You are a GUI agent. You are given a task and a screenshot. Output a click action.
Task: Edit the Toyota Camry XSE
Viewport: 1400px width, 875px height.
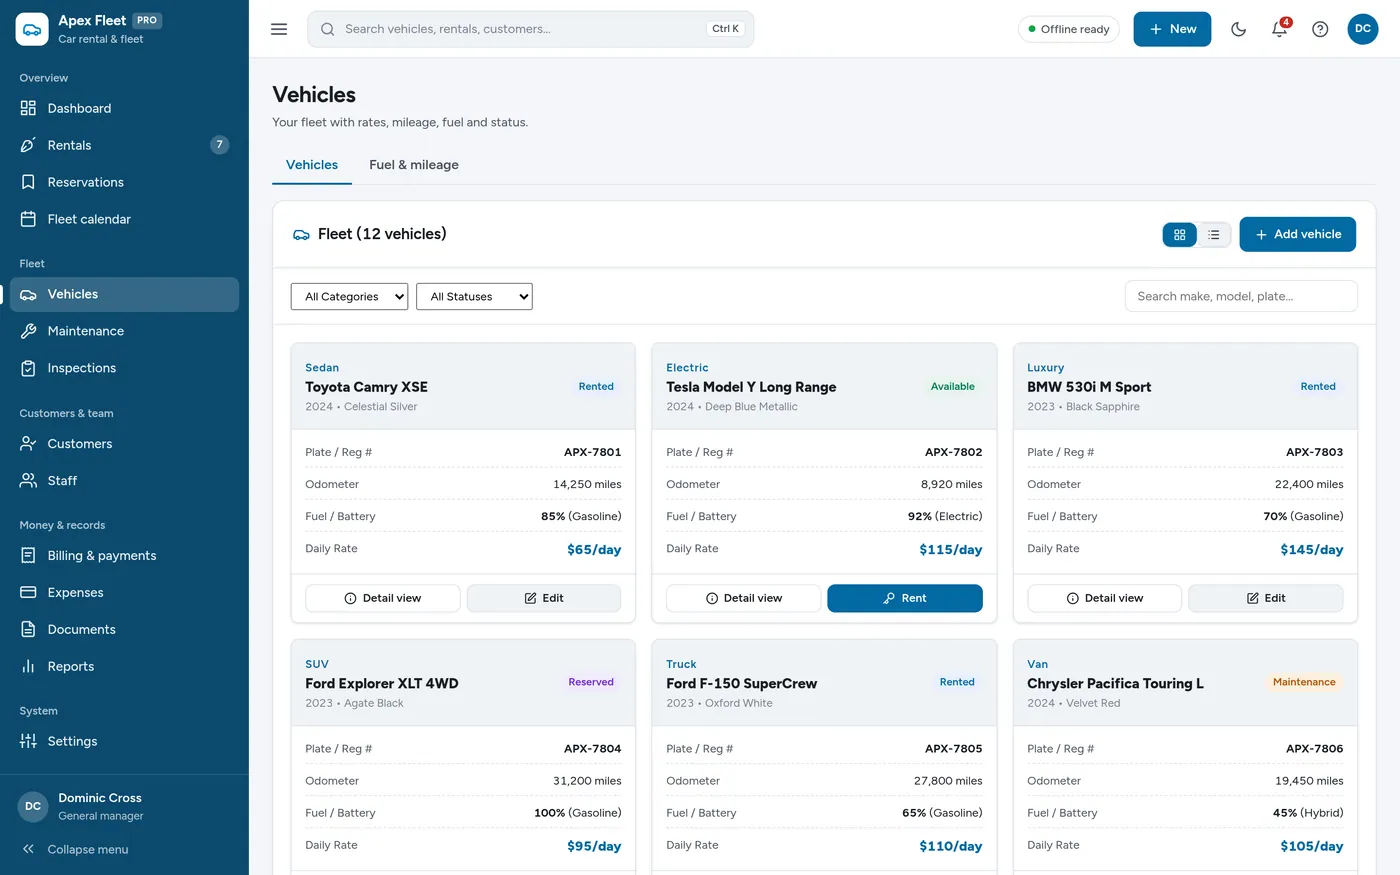(544, 598)
